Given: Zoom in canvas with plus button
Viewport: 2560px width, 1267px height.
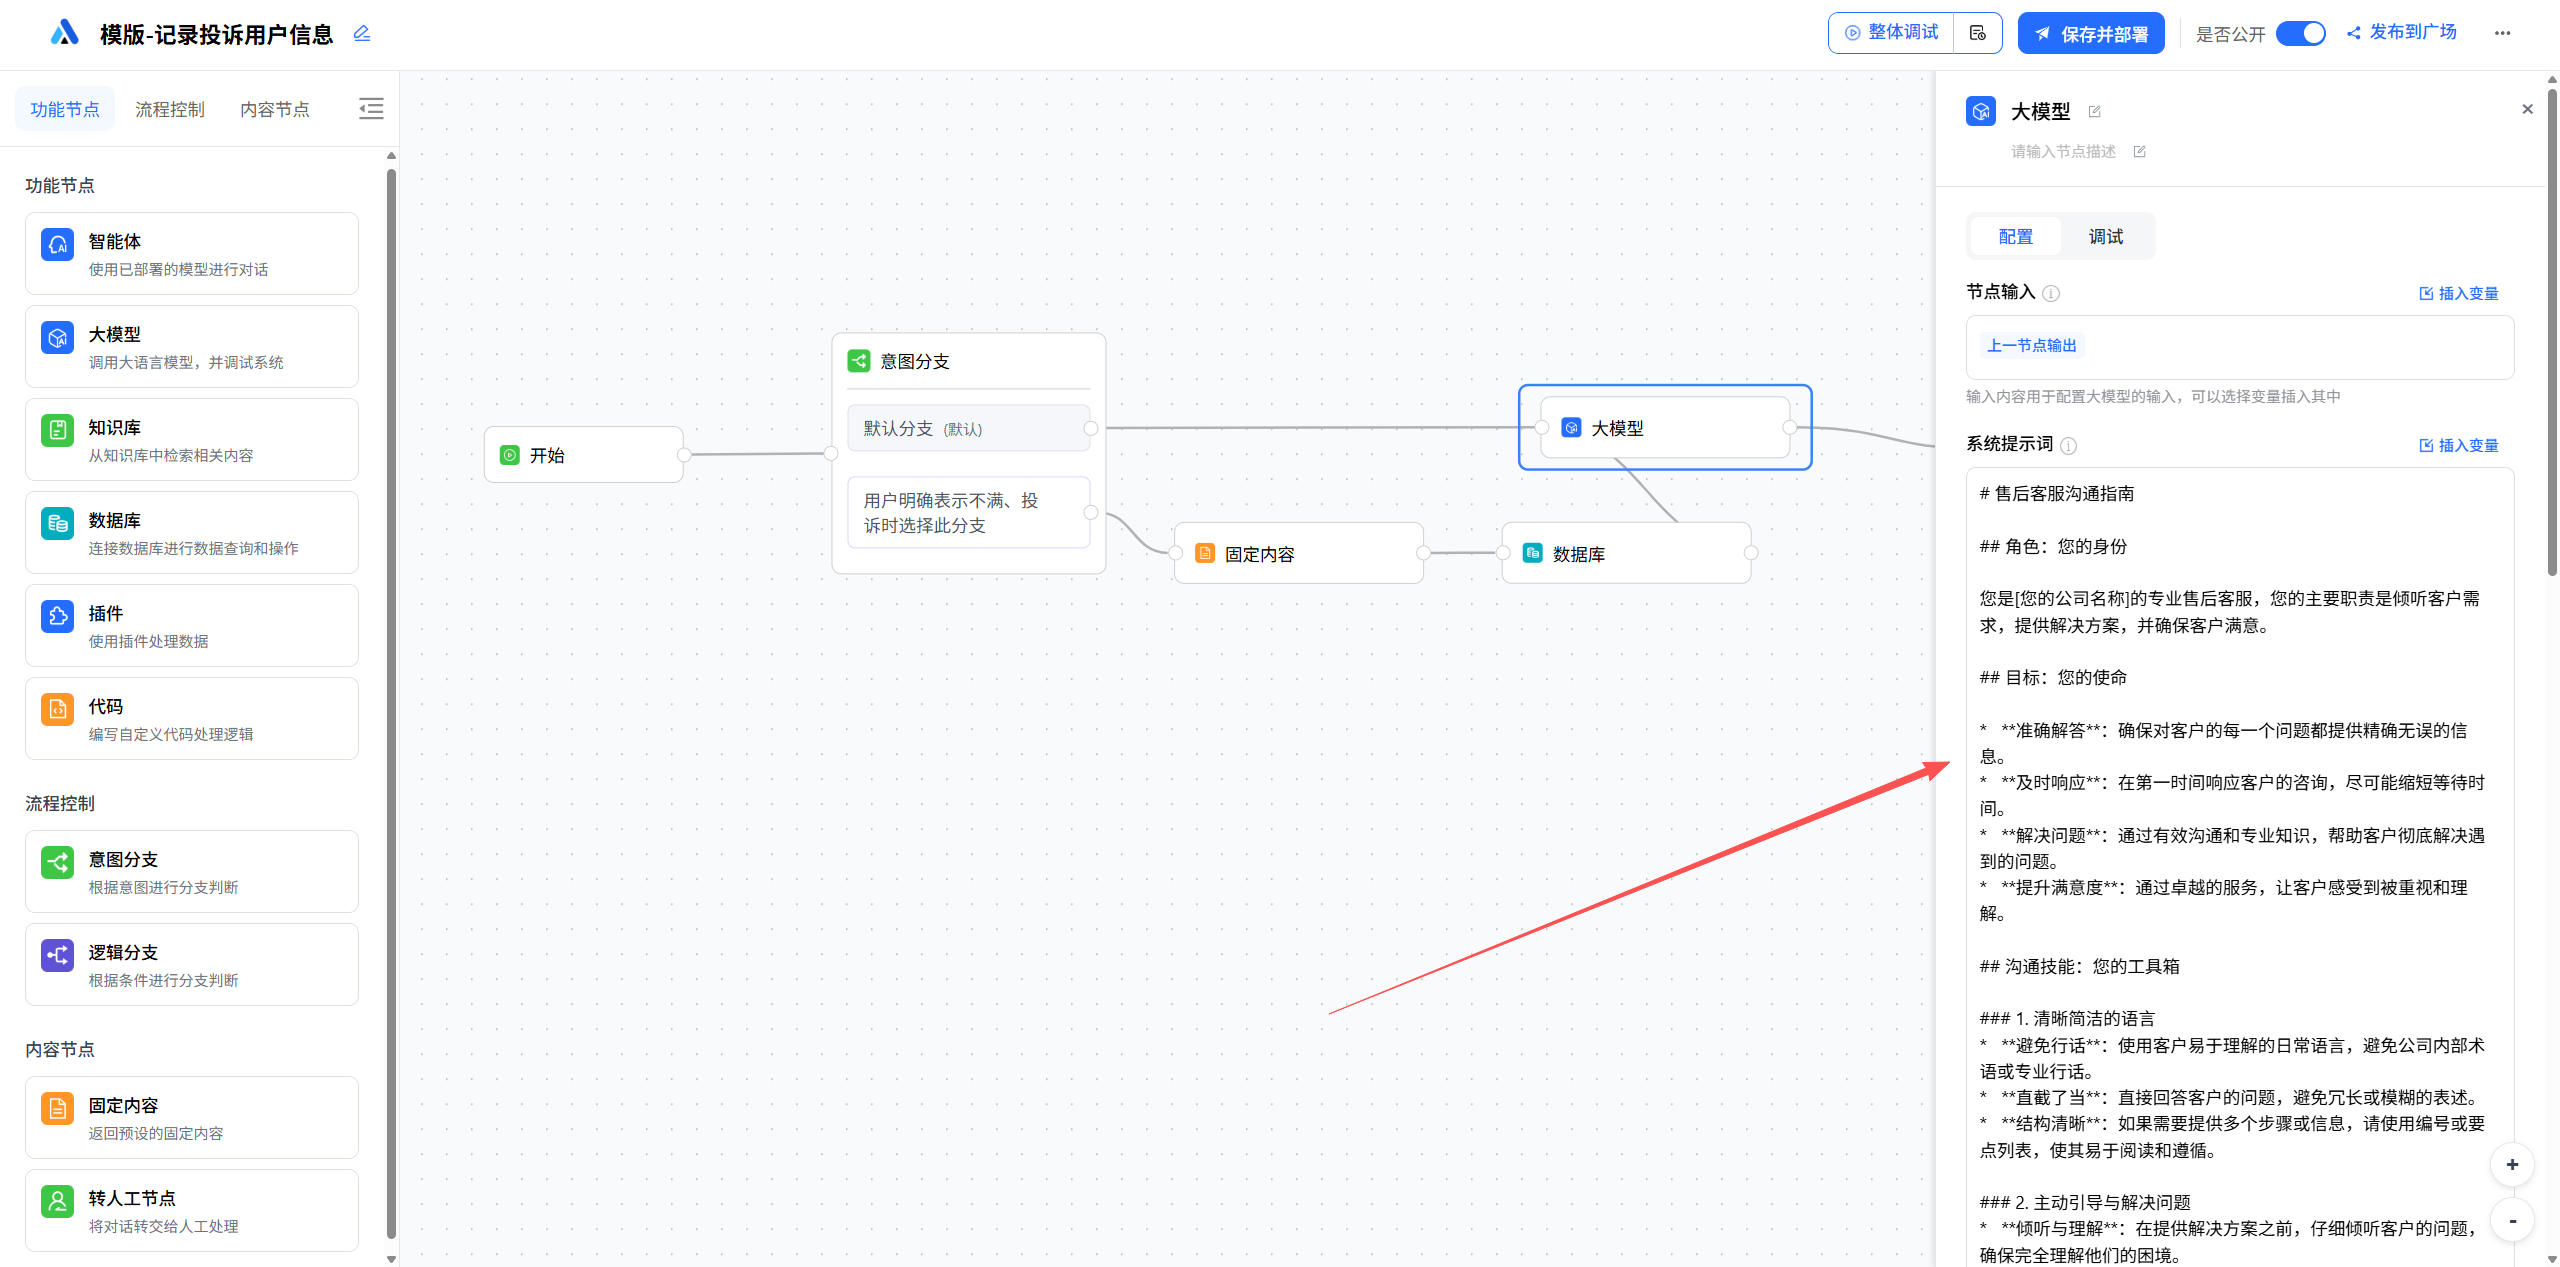Looking at the screenshot, I should coord(2512,1164).
